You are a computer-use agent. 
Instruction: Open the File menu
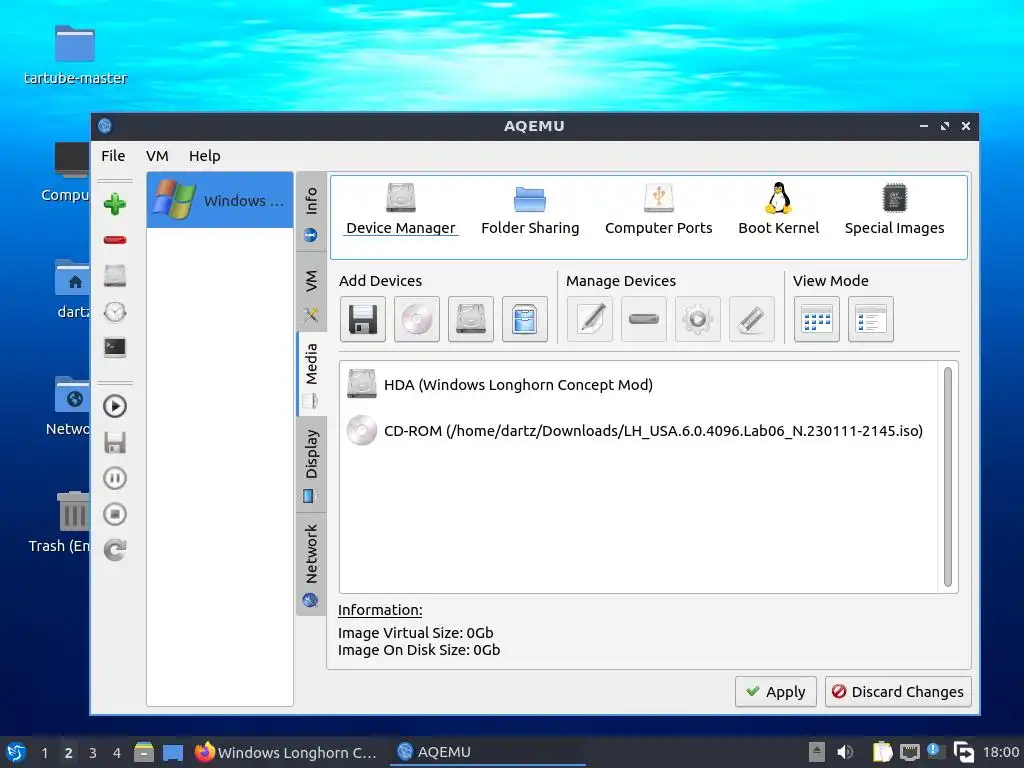(113, 156)
